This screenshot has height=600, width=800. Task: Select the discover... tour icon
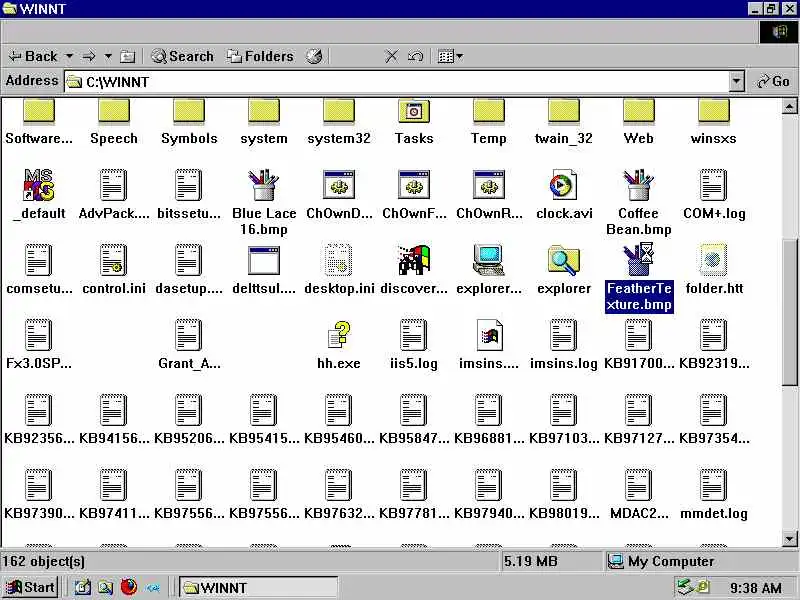click(x=414, y=269)
